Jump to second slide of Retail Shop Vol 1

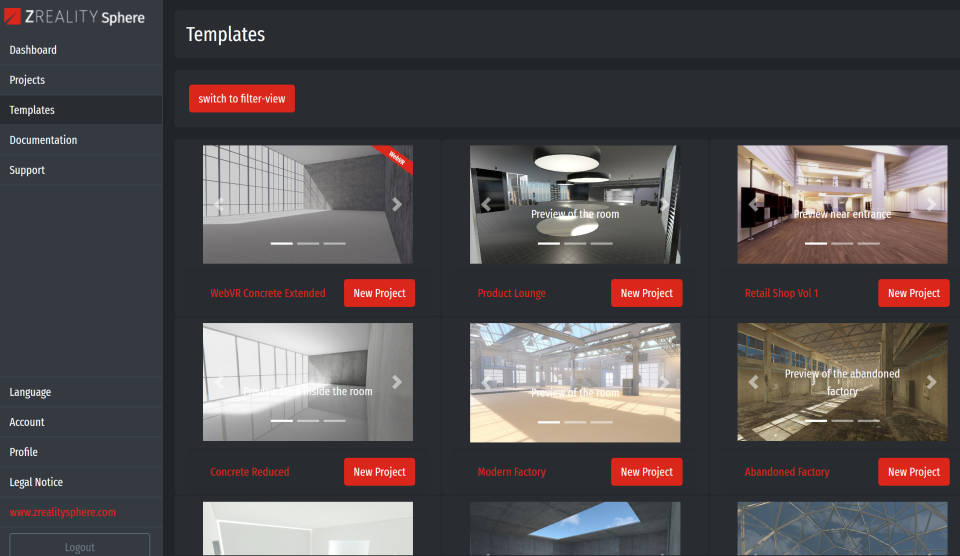point(842,244)
